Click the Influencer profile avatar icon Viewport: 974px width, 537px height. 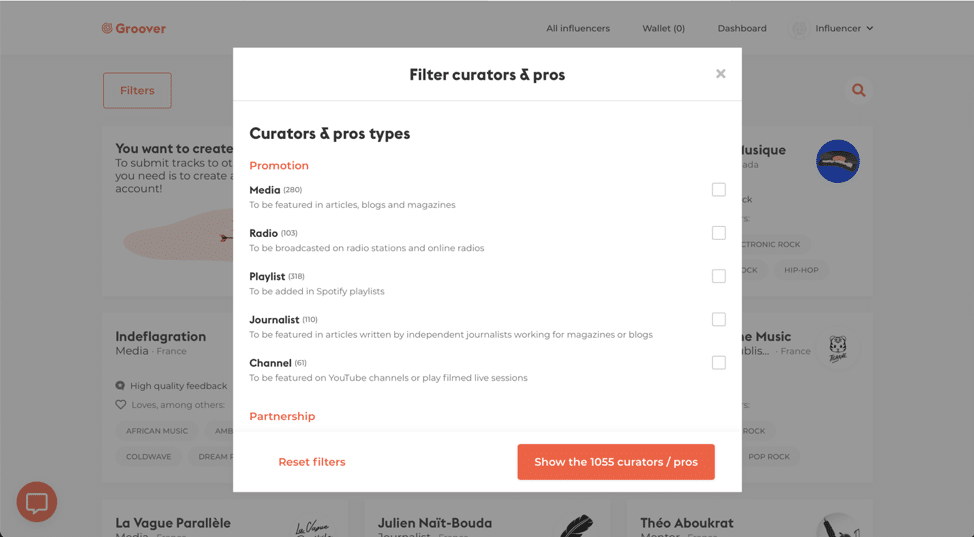point(799,29)
